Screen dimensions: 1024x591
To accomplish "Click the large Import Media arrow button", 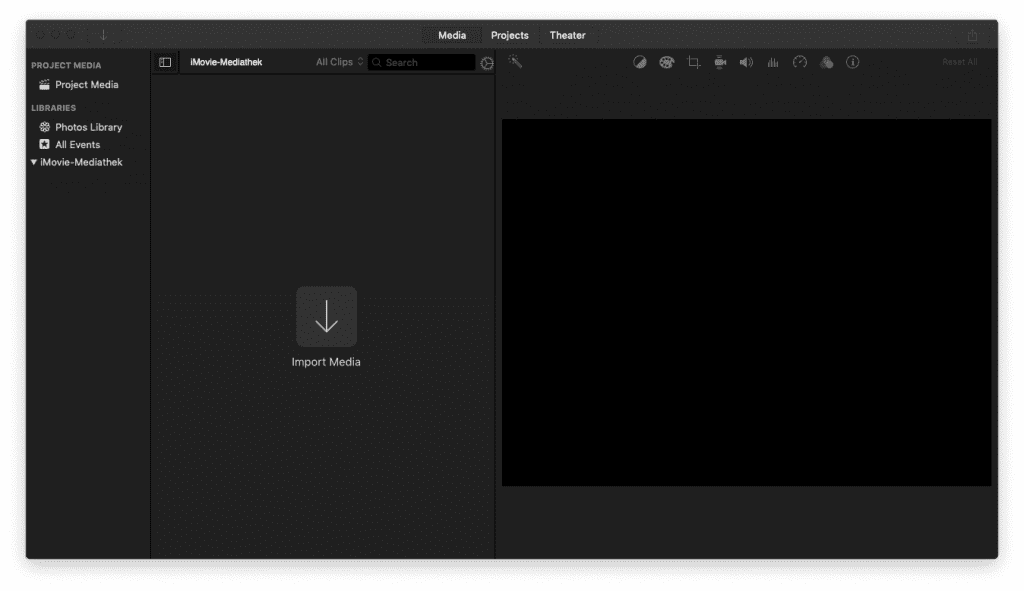I will click(x=327, y=317).
